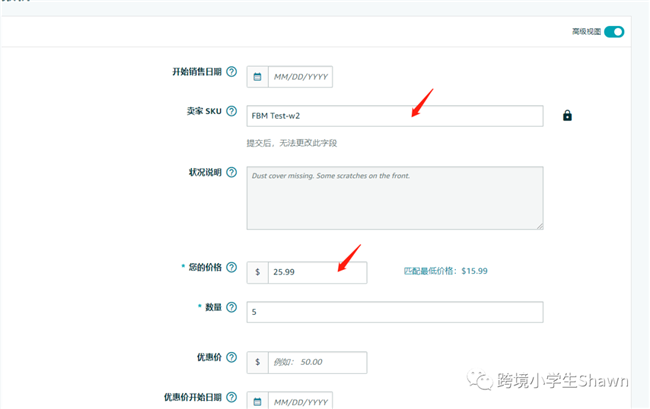Click calendar icon for 优惠价开始日期
Viewport: 650px width, 409px height.
(257, 401)
